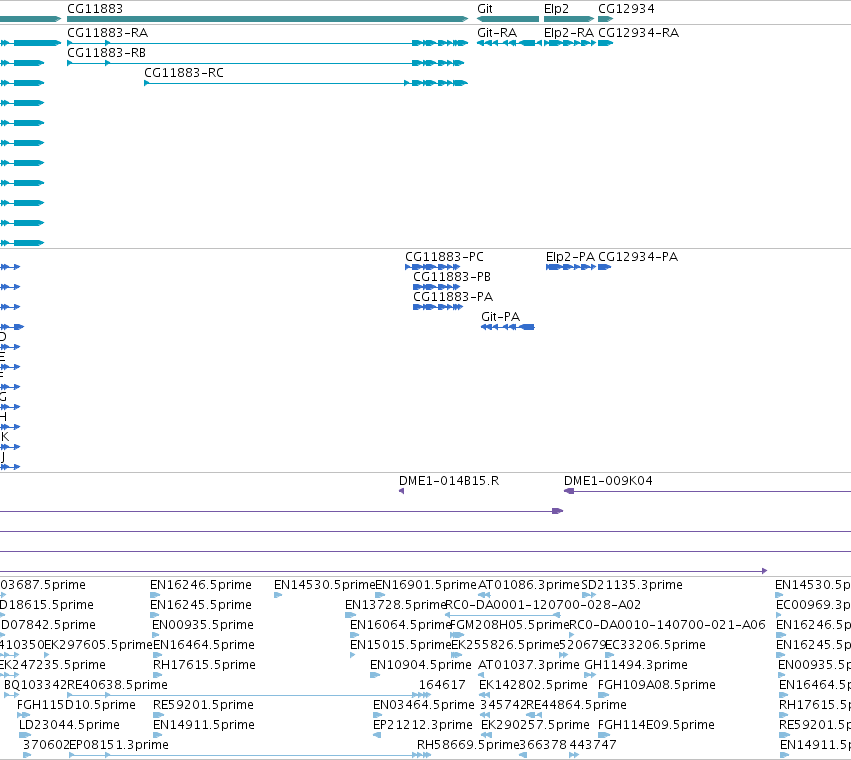Click the SD21135.3prime EST label
The image size is (851, 760).
click(632, 585)
